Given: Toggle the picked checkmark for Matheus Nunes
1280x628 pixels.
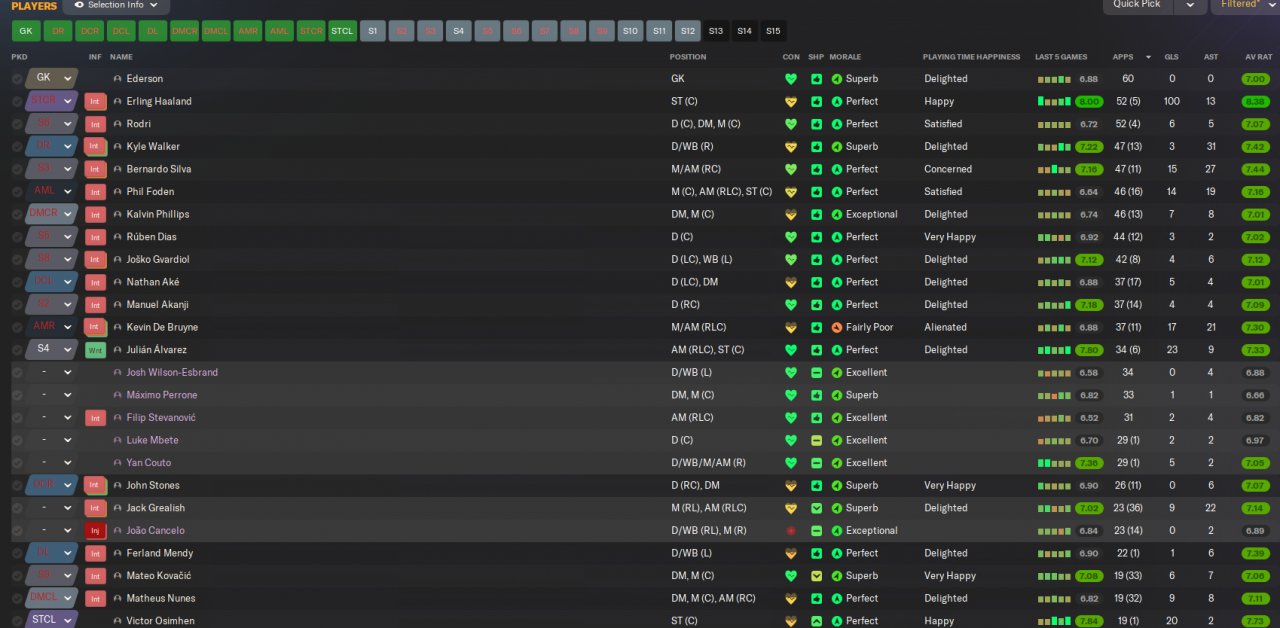Looking at the screenshot, I should [x=17, y=598].
